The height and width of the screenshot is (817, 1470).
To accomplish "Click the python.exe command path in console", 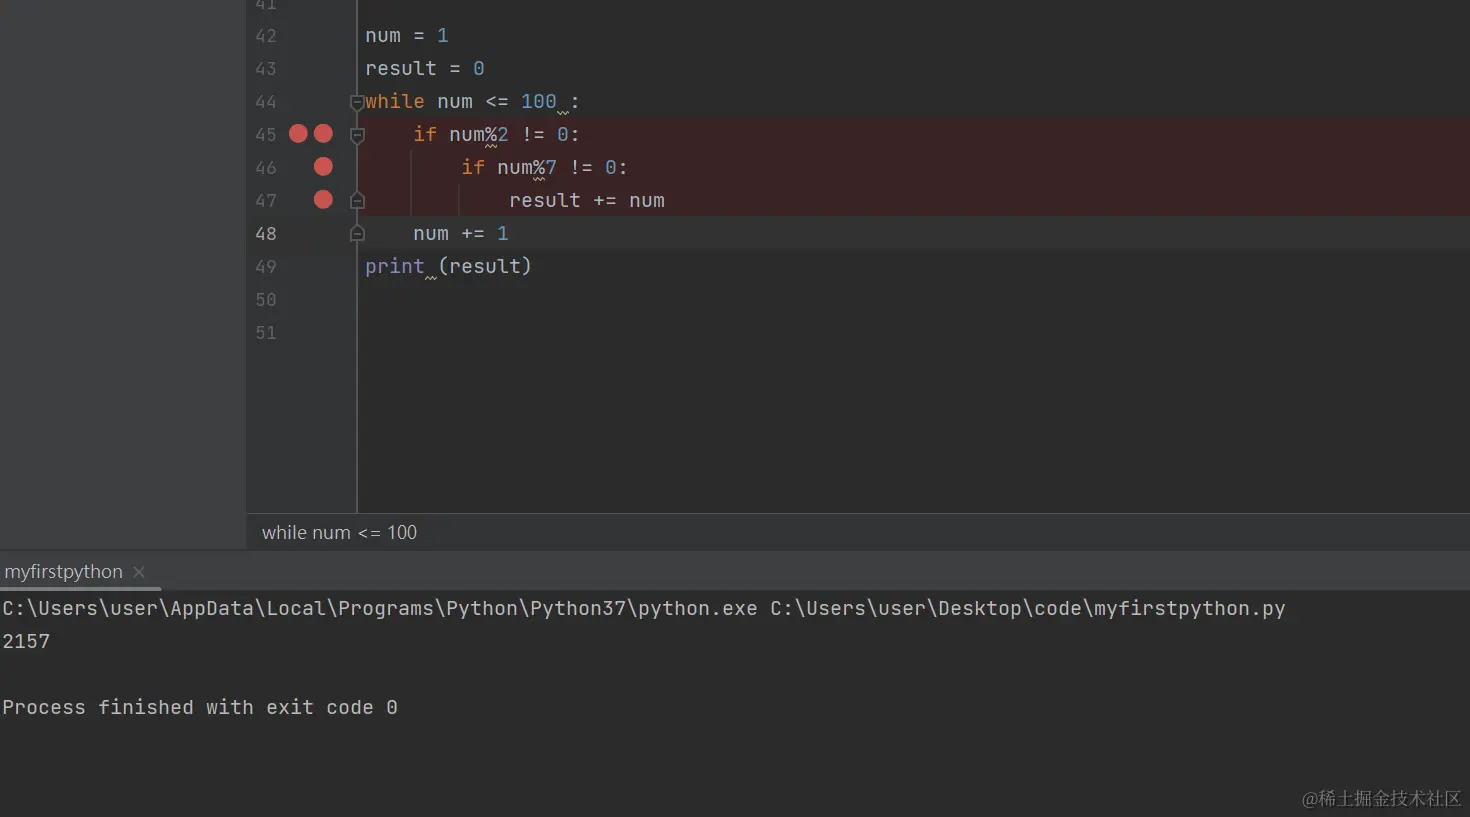I will coord(380,608).
